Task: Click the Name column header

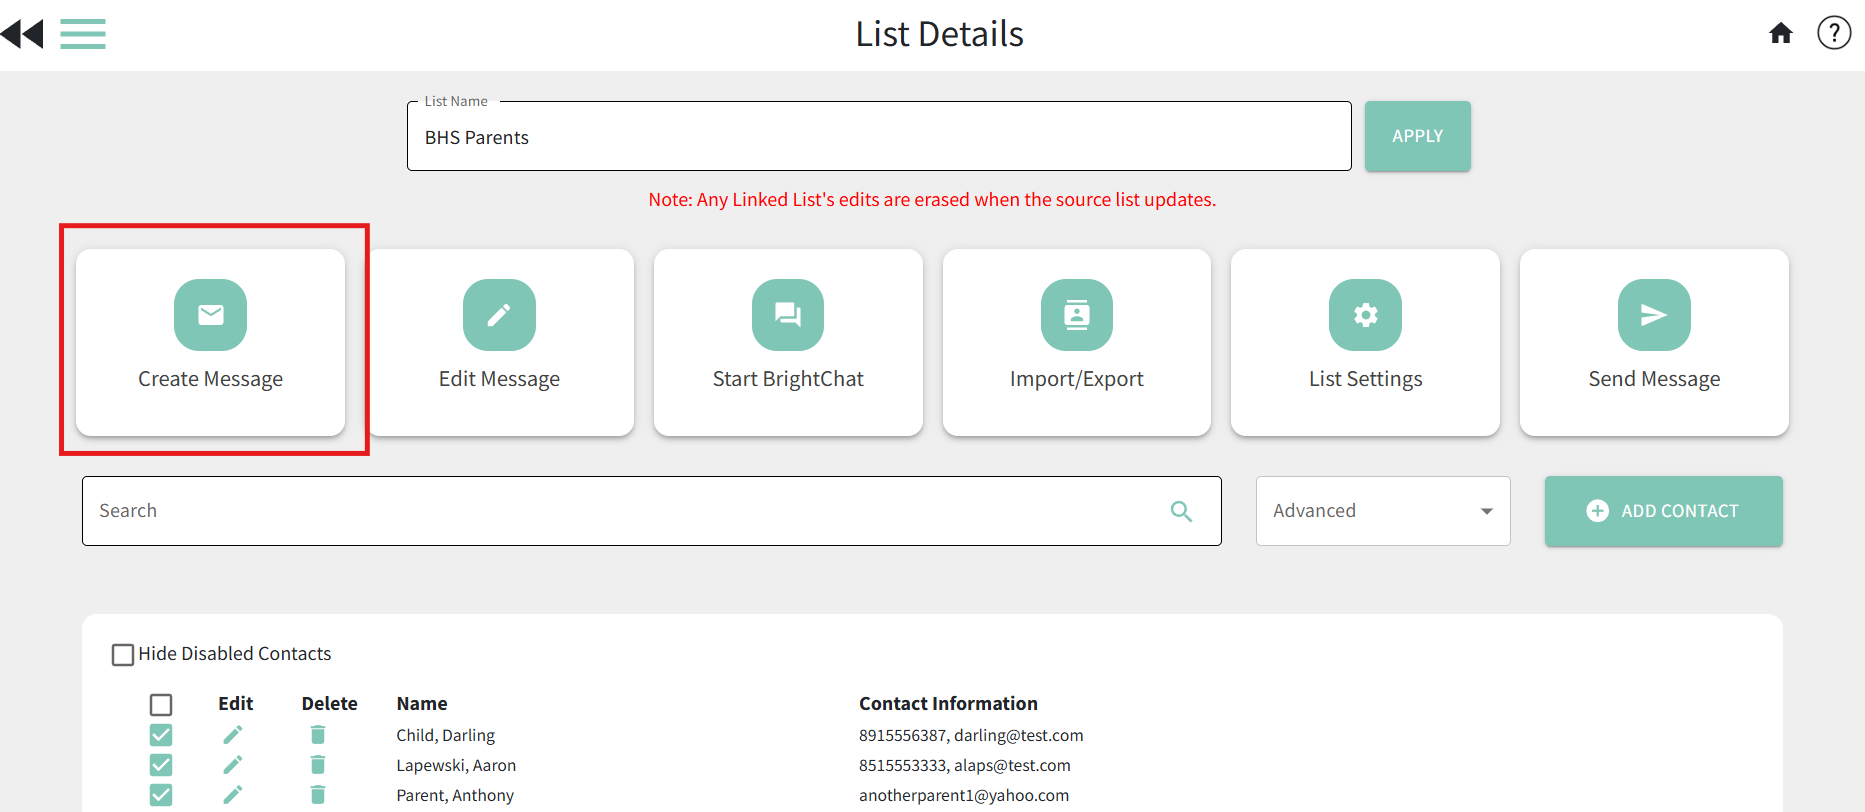Action: pos(422,704)
